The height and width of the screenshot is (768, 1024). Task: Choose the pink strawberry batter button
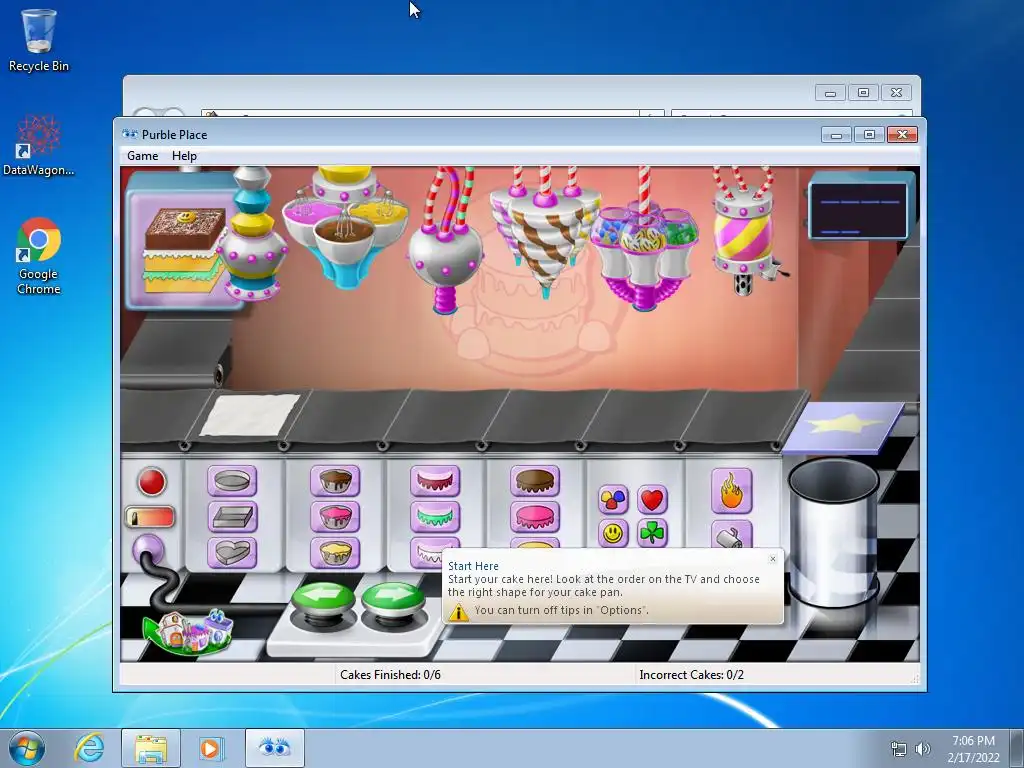(x=335, y=517)
